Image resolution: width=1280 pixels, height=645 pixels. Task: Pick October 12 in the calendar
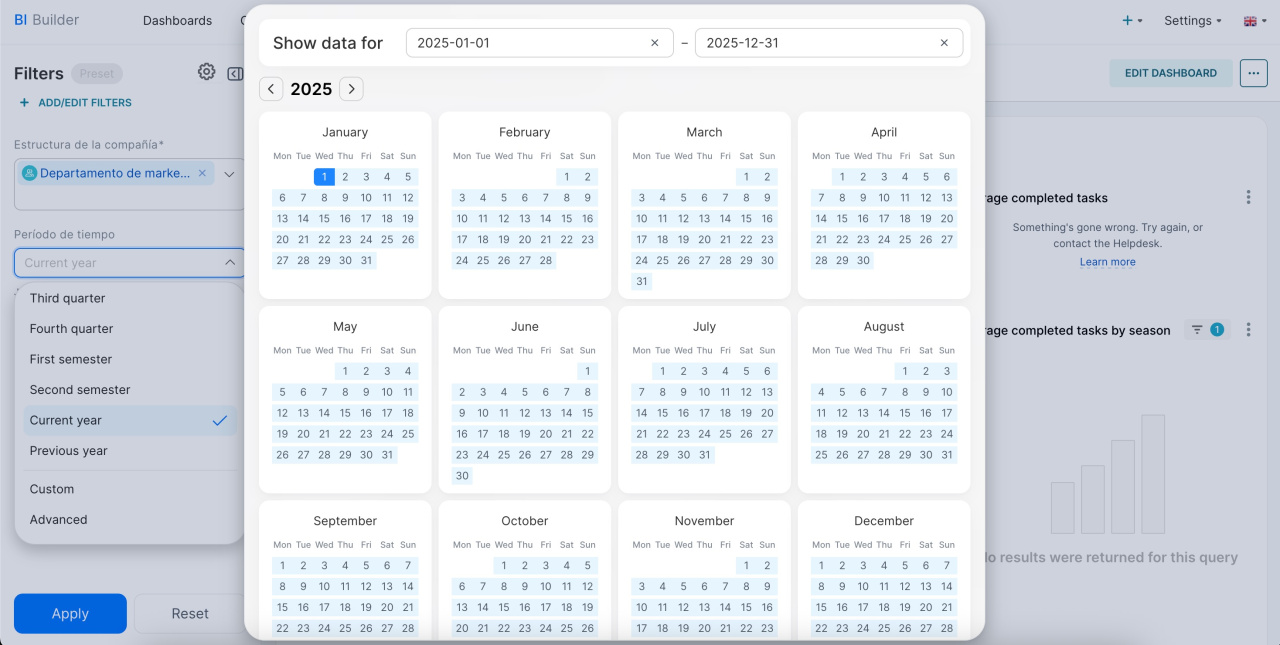coord(588,587)
